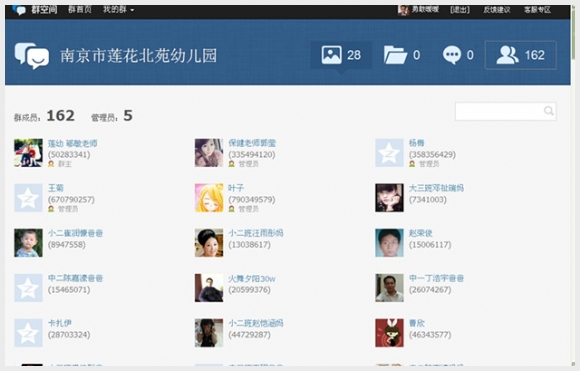Click the vertical scrollbar on the right edge
The image size is (580, 371).
click(574, 185)
